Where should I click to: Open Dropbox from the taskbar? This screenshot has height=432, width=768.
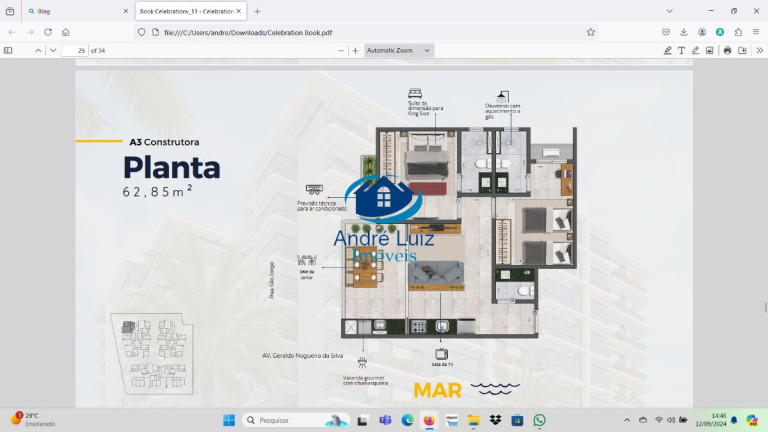[x=495, y=420]
